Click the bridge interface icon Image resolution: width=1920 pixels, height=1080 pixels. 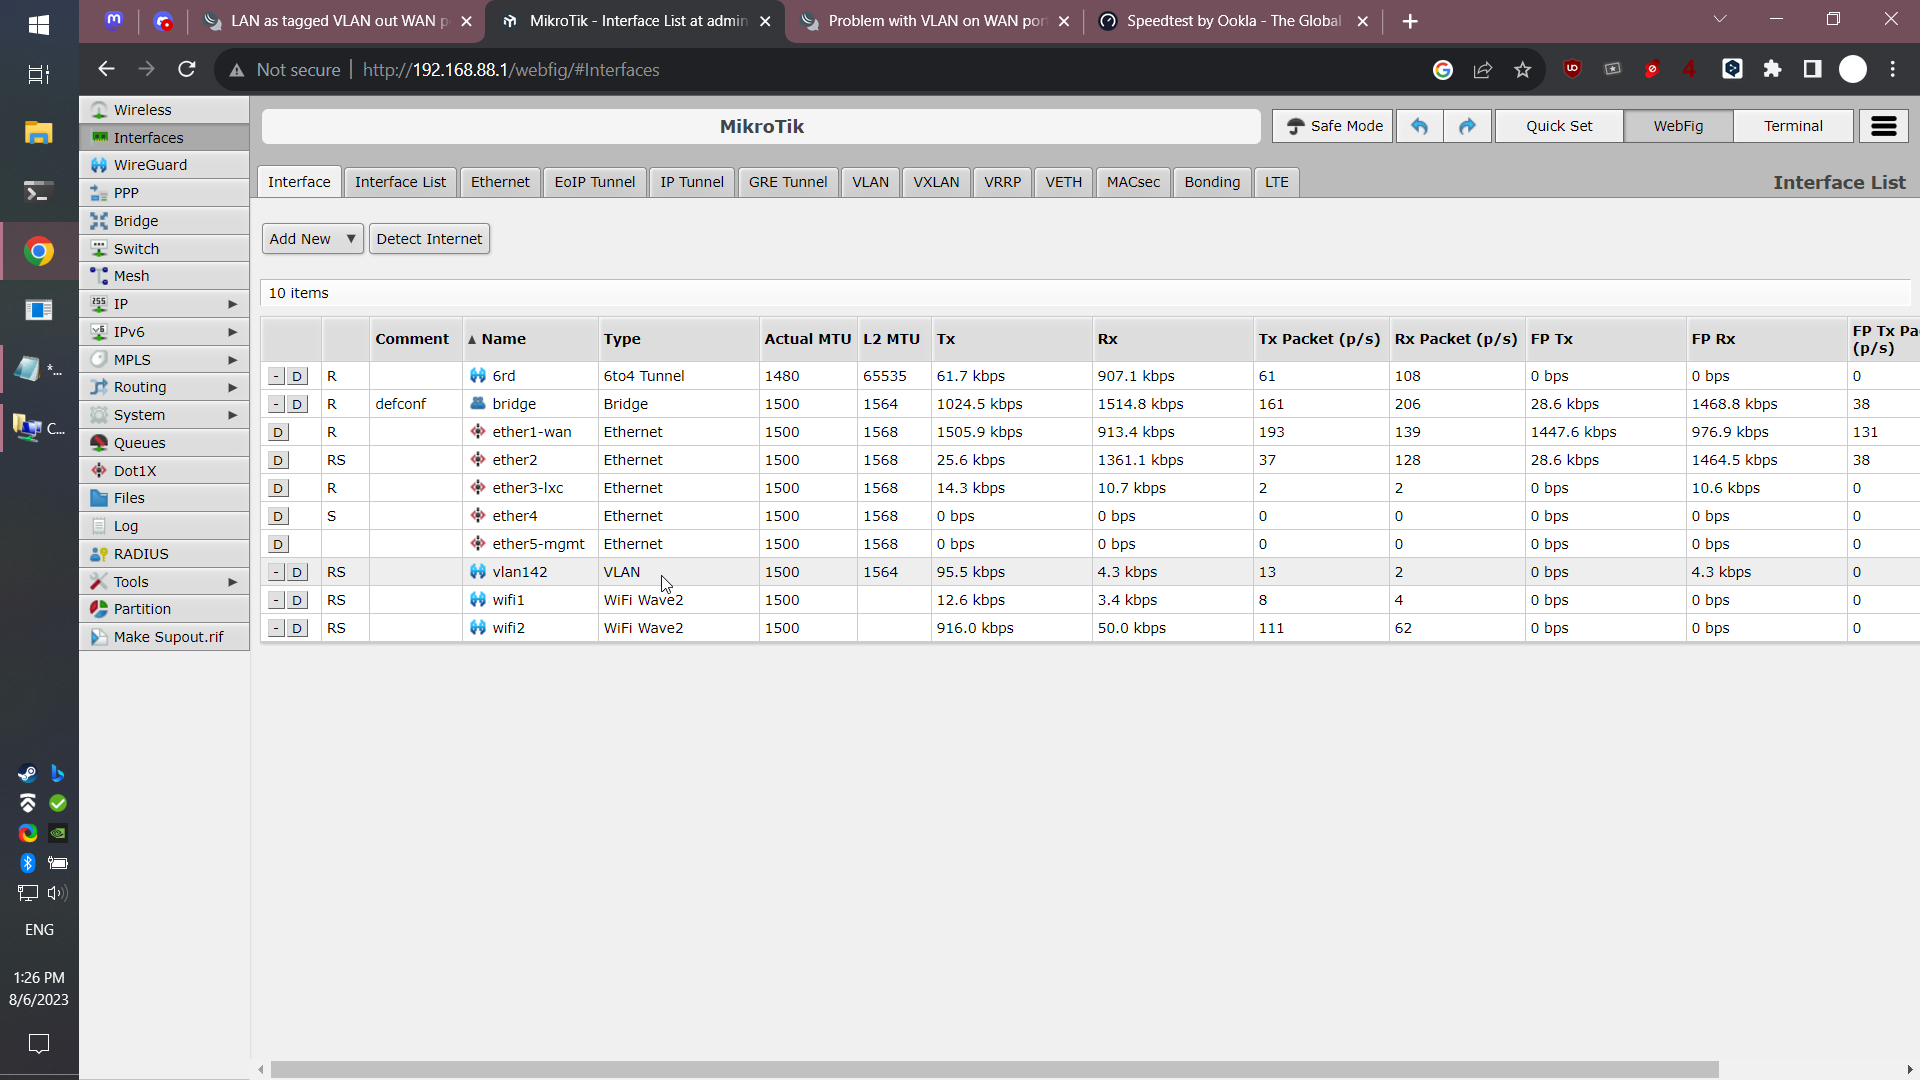pos(478,404)
